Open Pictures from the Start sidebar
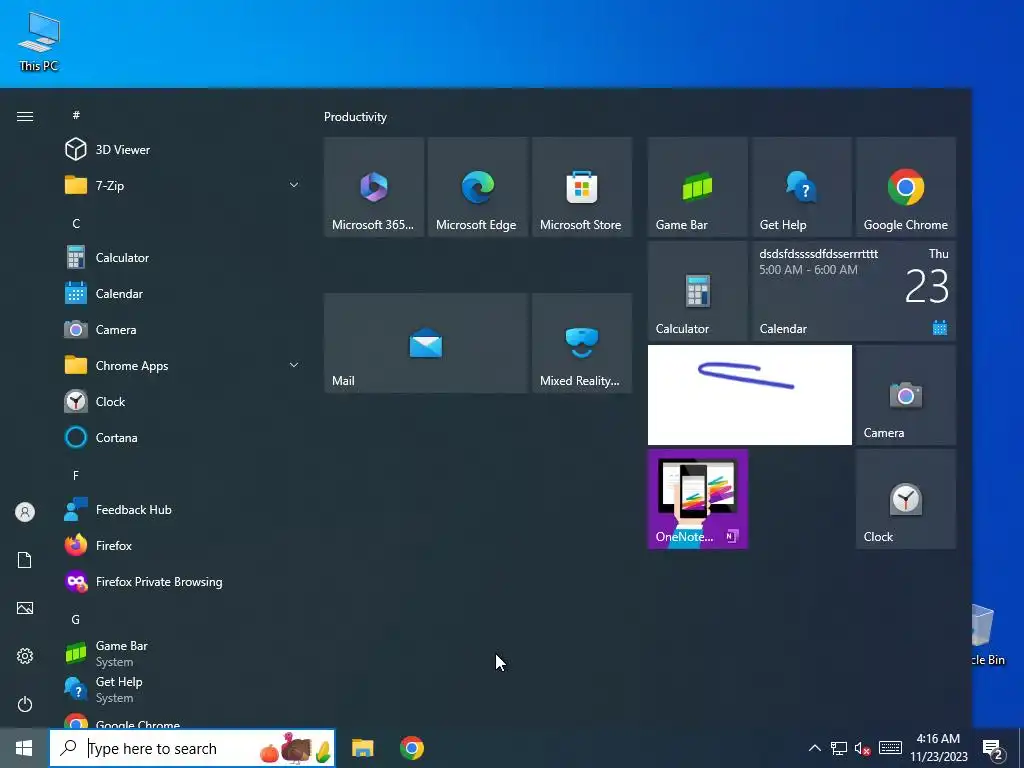 pos(25,608)
